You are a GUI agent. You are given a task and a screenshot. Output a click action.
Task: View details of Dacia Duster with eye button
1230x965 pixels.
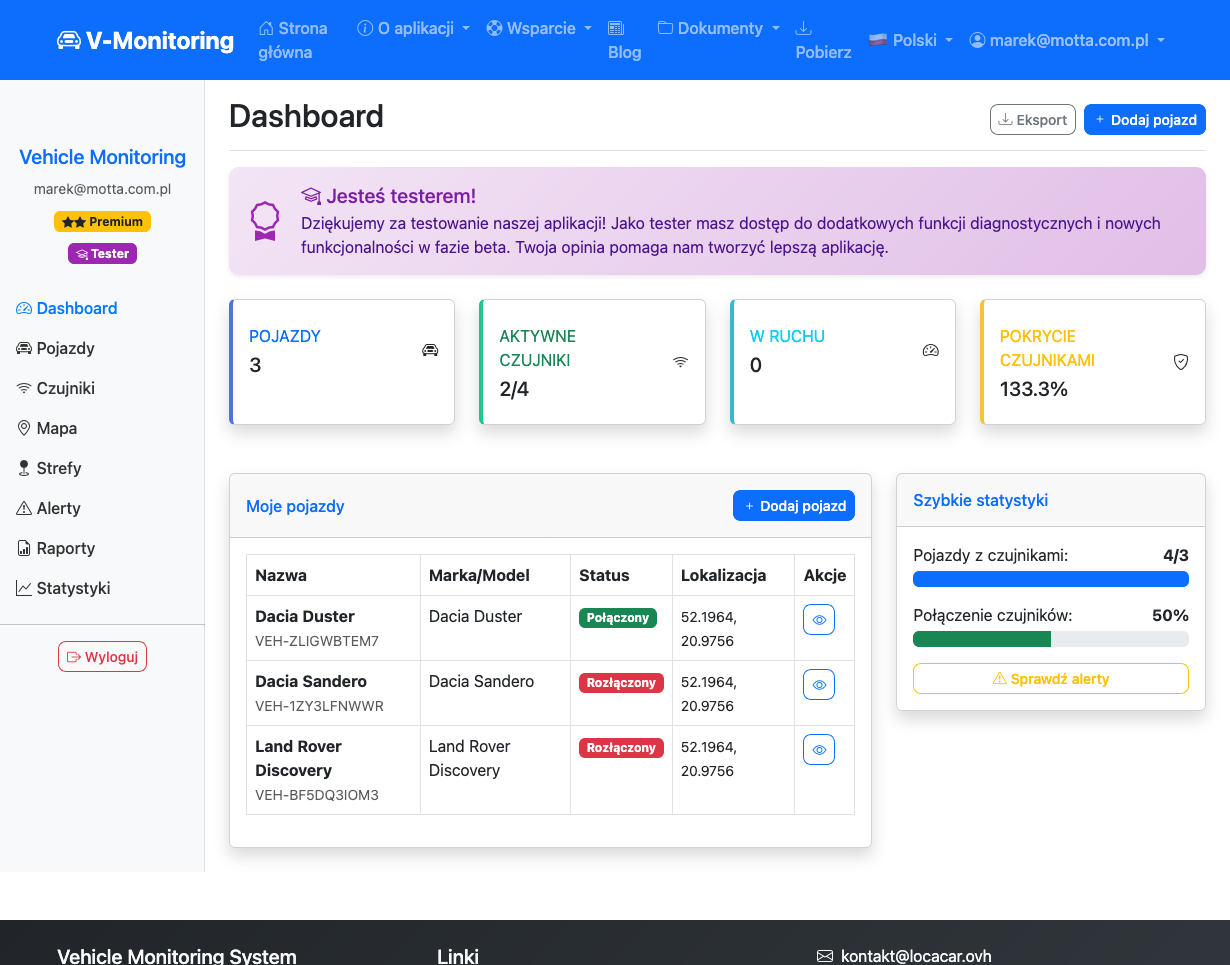point(819,620)
